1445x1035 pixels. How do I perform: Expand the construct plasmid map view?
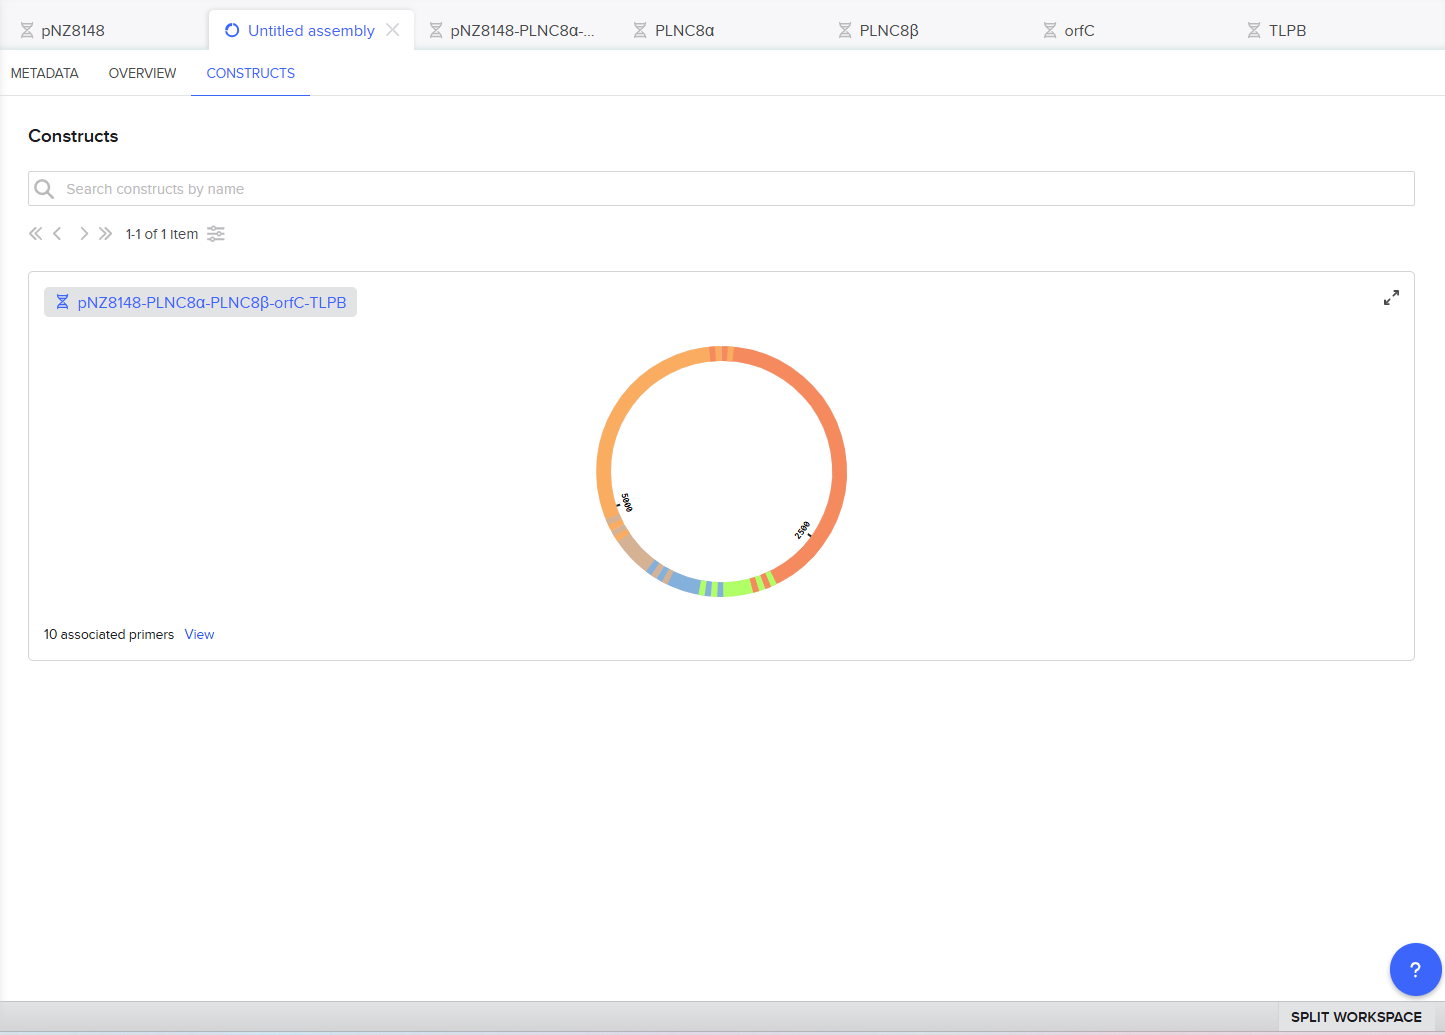1391,298
